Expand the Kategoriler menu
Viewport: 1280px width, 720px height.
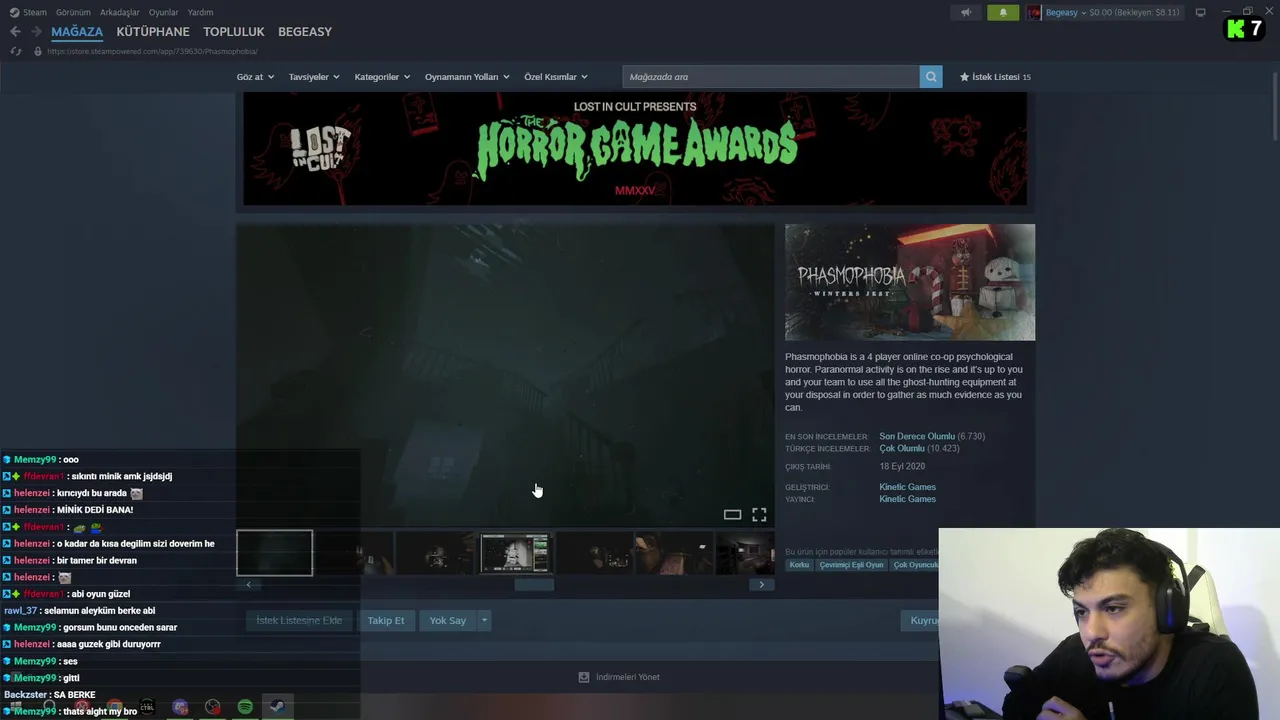383,77
